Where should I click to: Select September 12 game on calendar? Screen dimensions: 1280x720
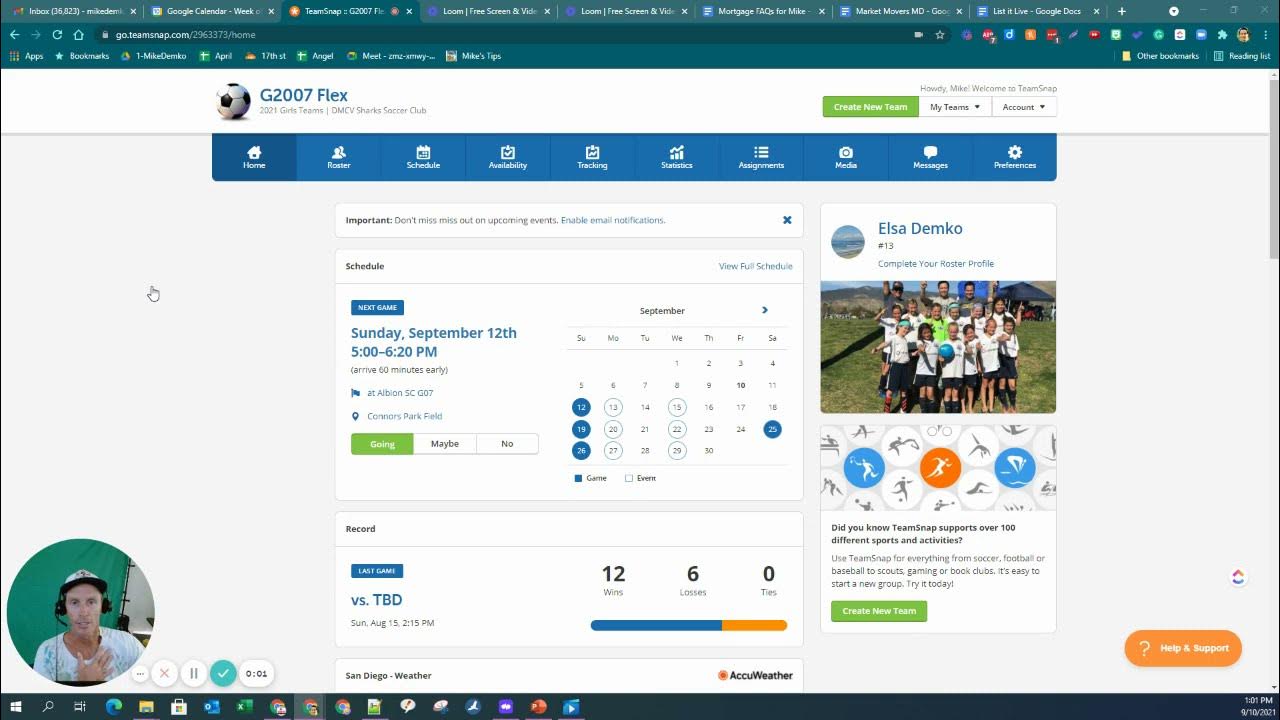(x=581, y=407)
